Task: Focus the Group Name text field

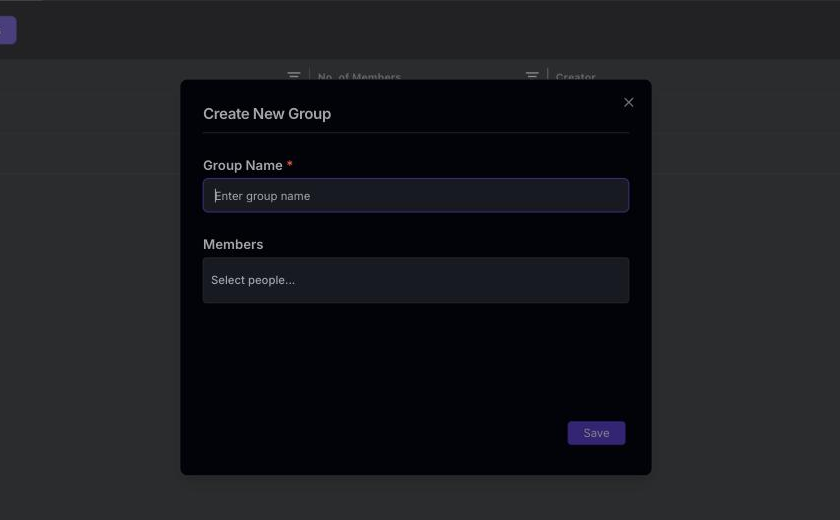Action: [416, 195]
